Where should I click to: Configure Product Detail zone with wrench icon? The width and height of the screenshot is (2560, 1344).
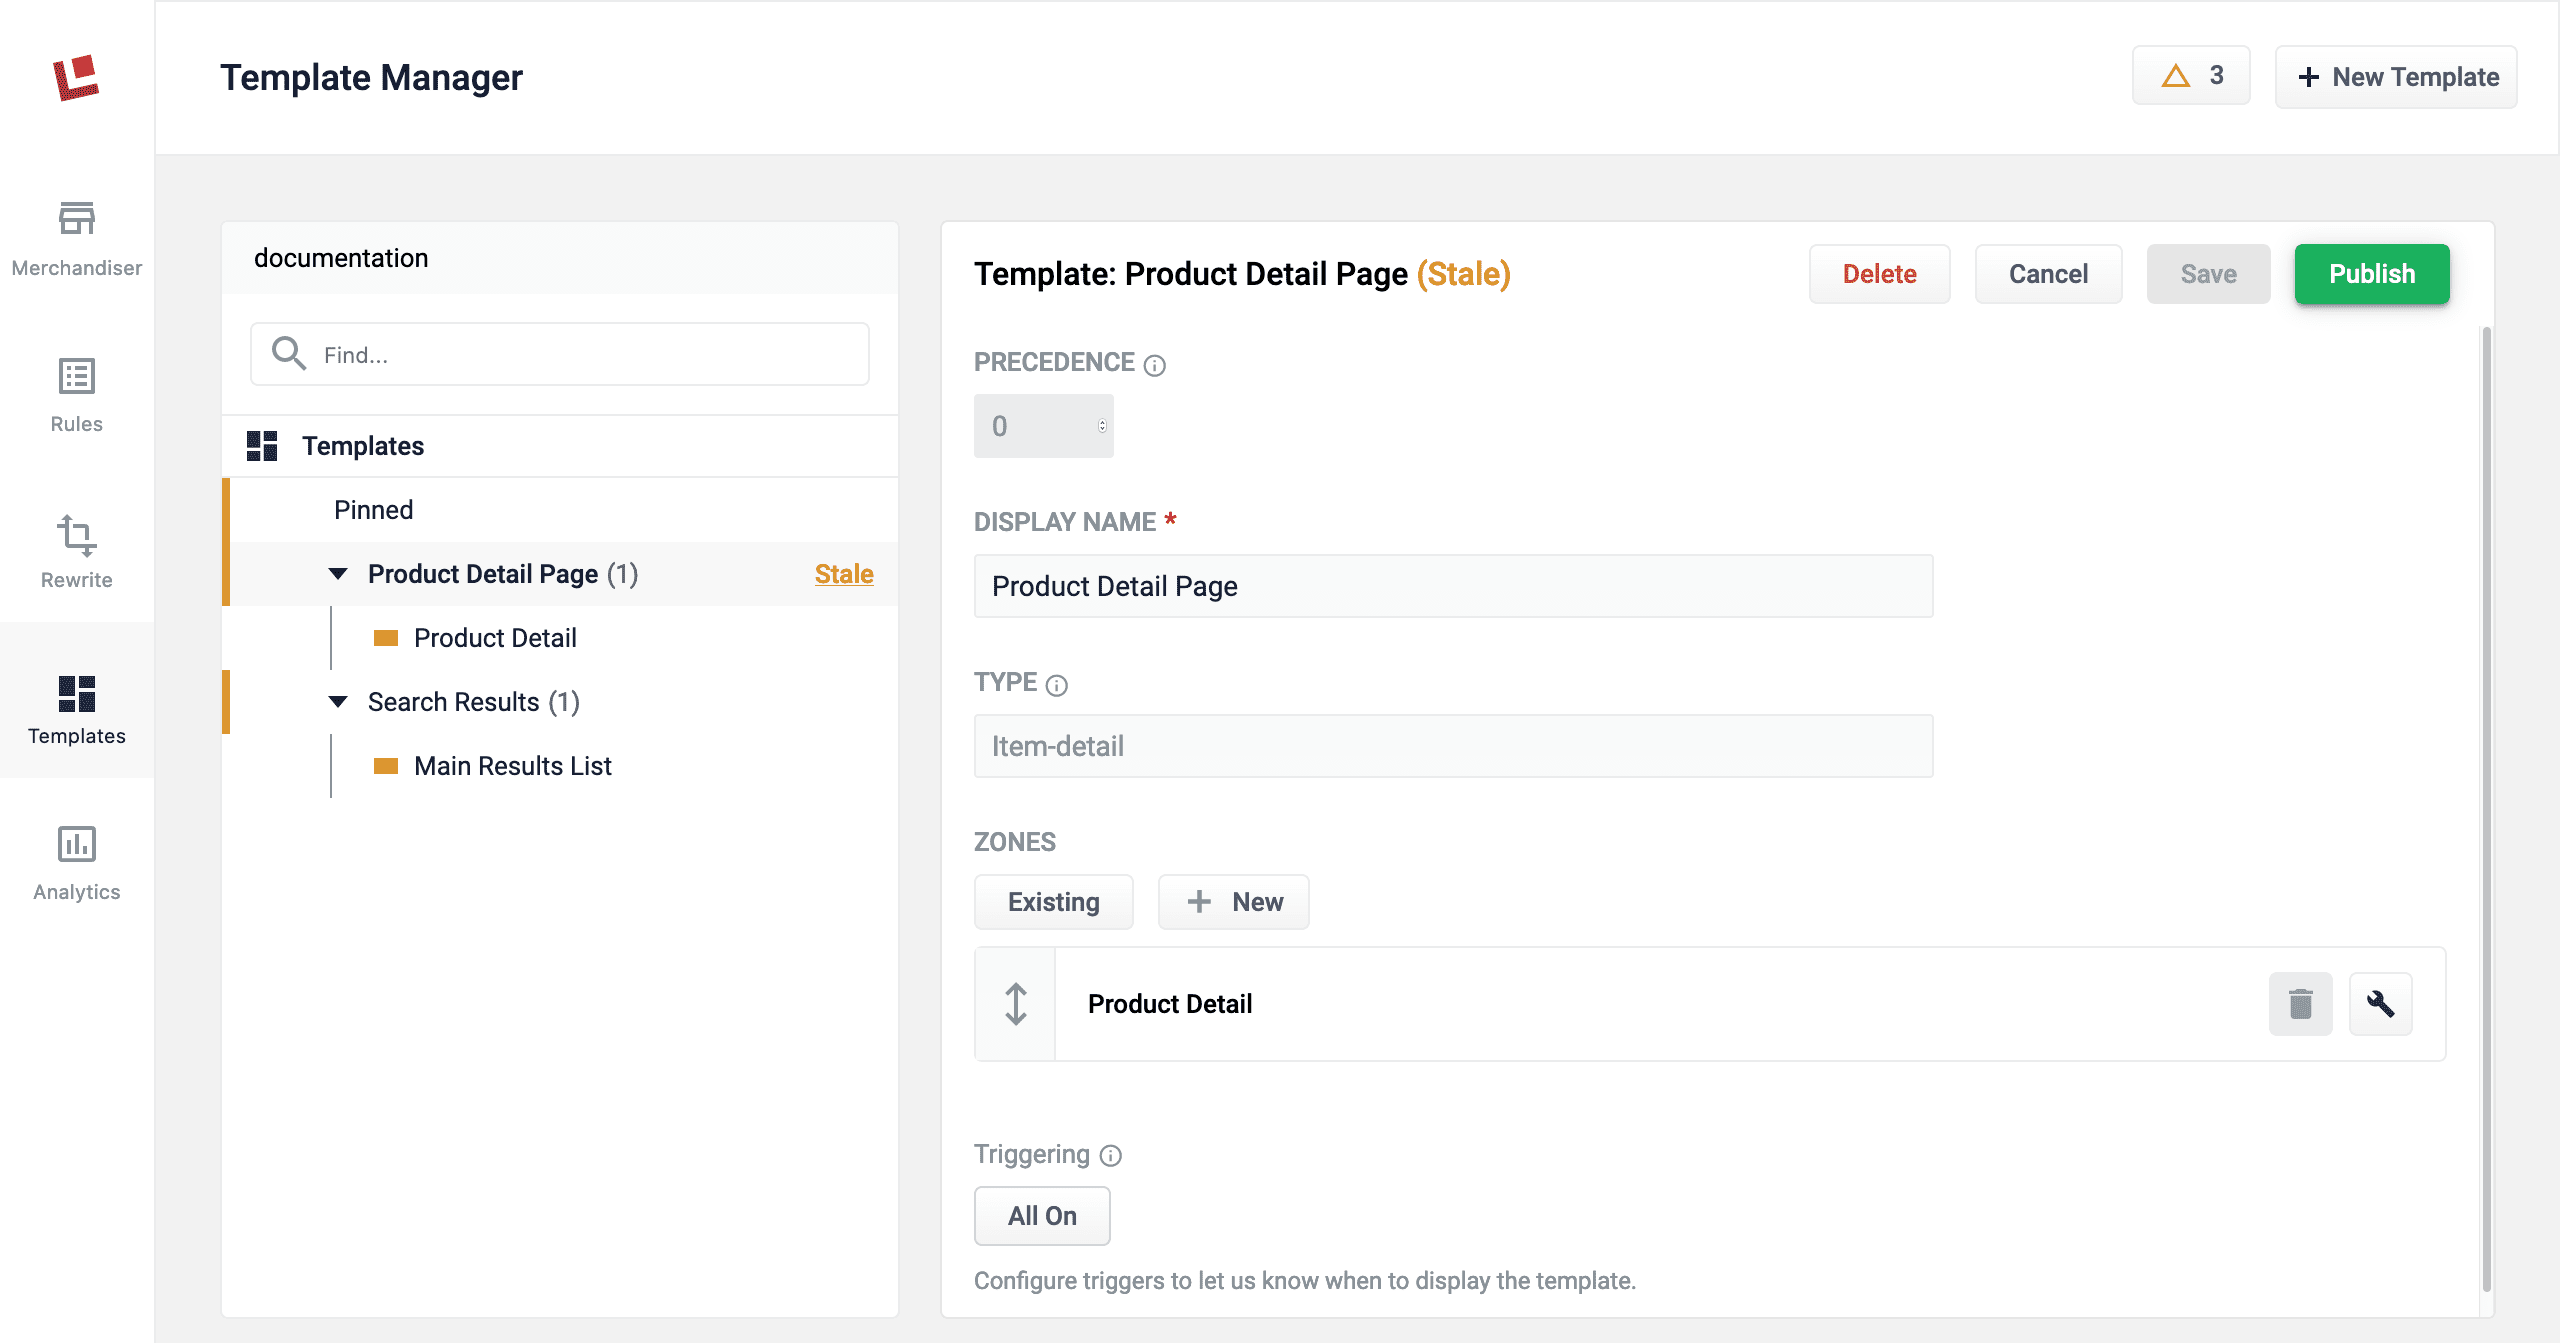click(x=2380, y=1004)
